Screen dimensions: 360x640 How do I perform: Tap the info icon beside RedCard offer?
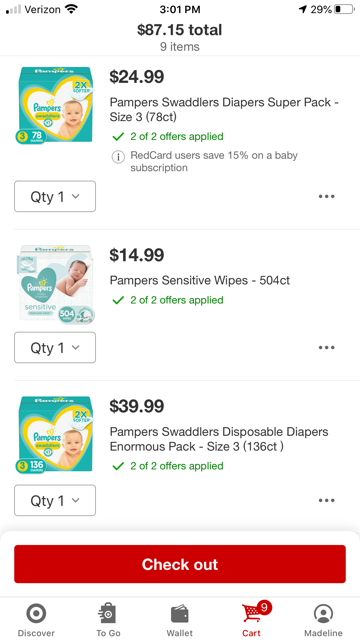coord(118,157)
